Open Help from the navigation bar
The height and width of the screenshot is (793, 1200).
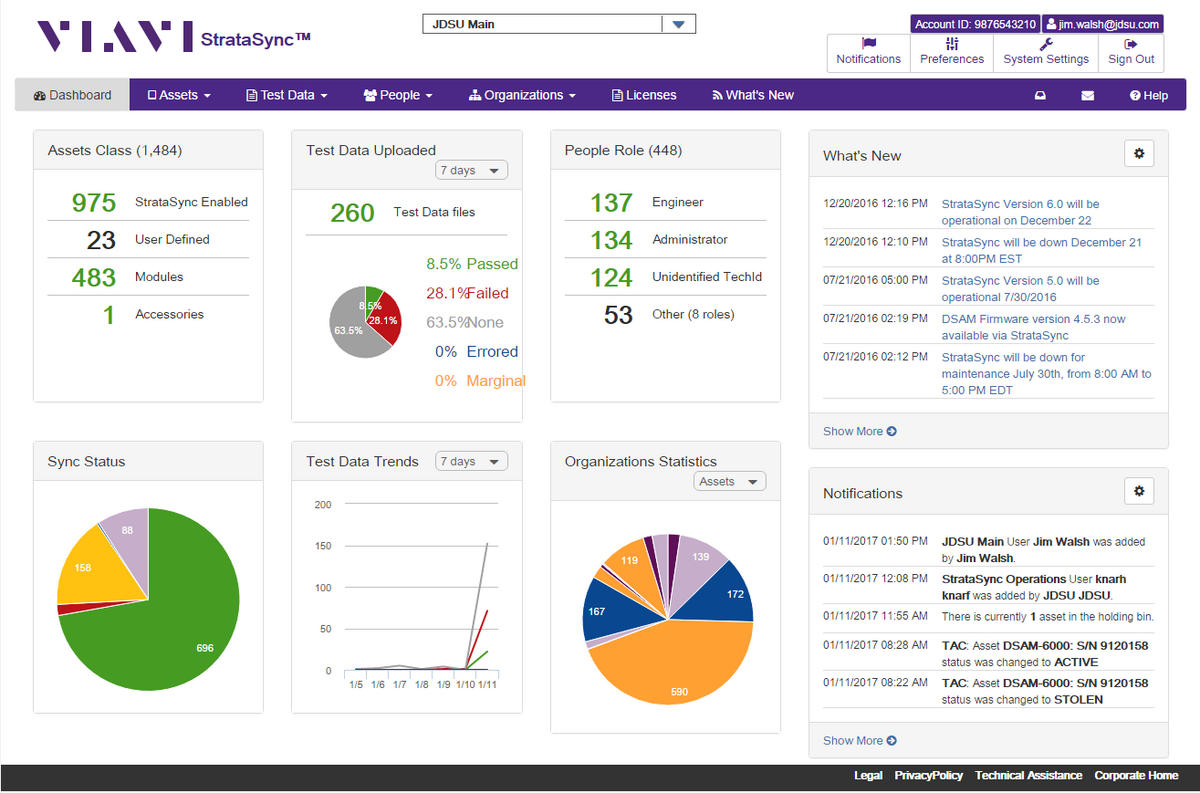(x=1148, y=96)
